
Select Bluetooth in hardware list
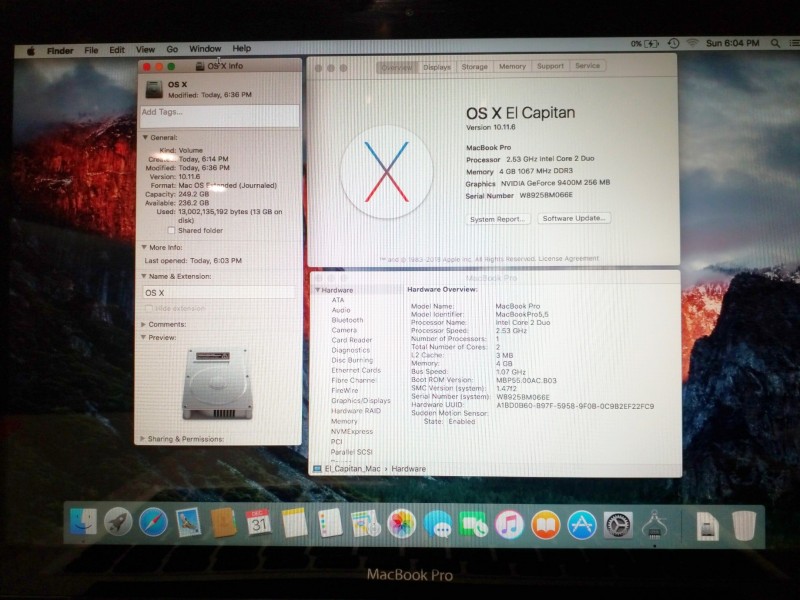[x=347, y=320]
